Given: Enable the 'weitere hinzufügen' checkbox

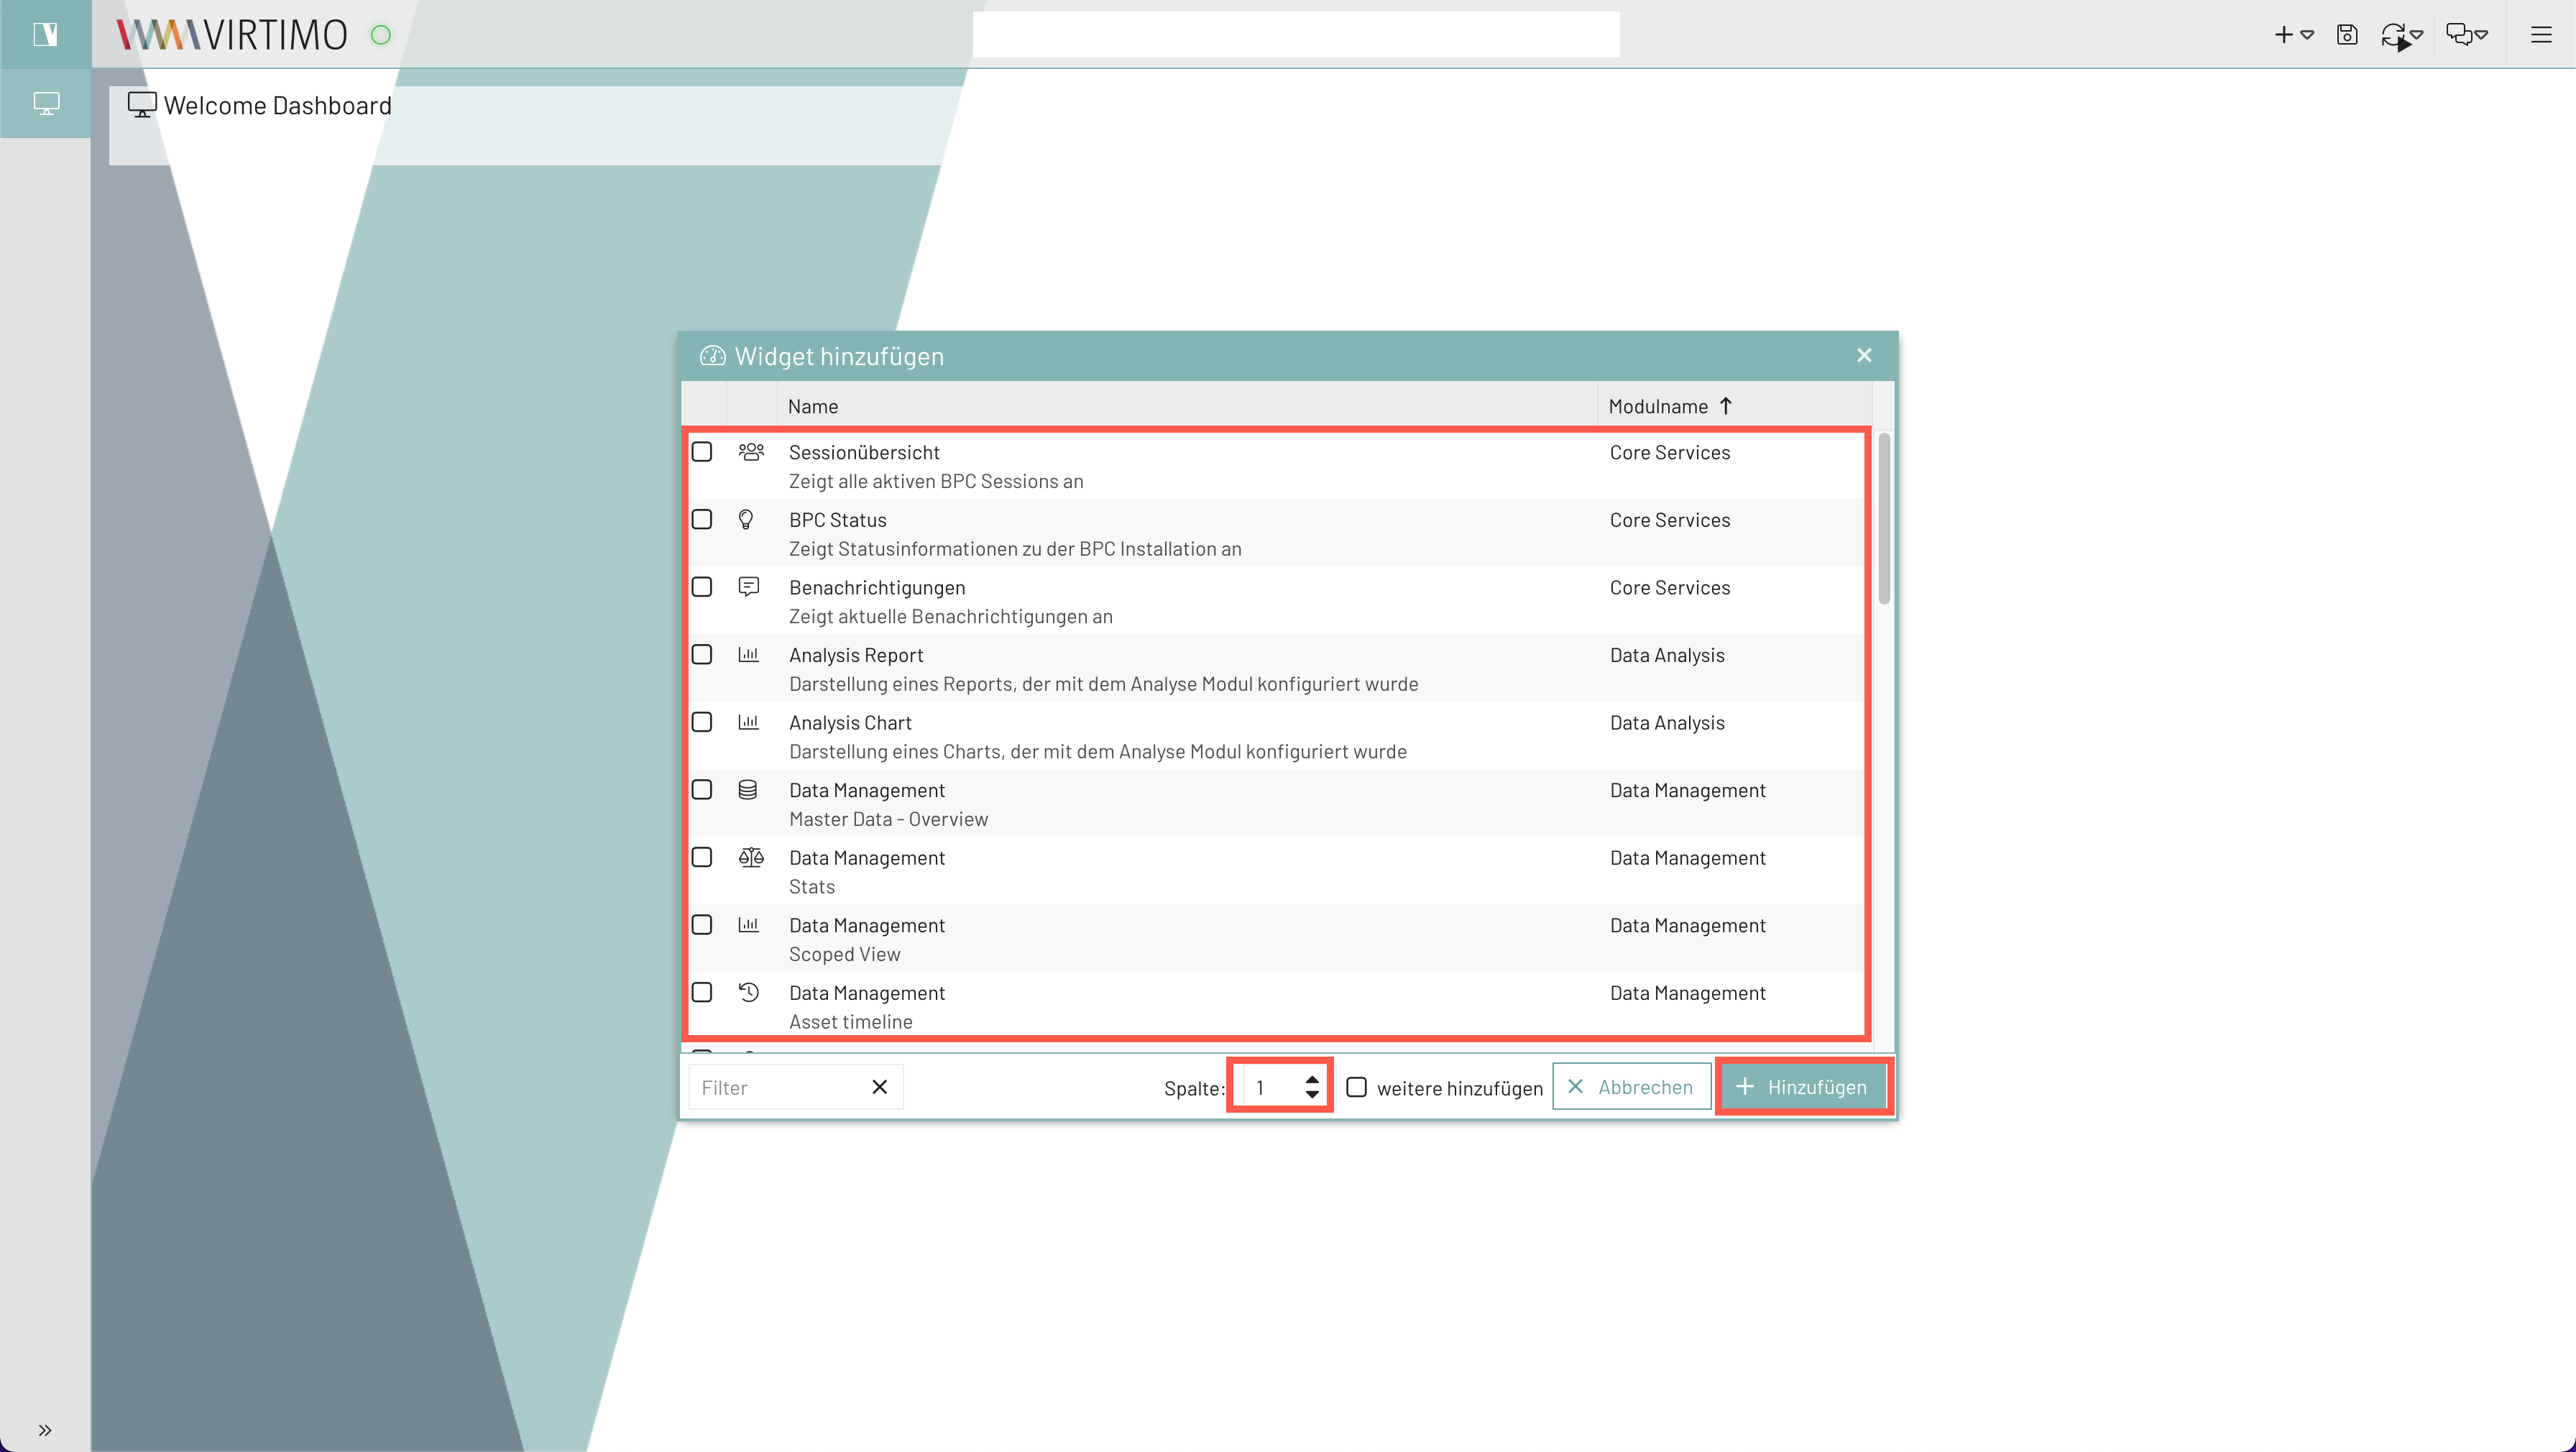Looking at the screenshot, I should [1356, 1087].
